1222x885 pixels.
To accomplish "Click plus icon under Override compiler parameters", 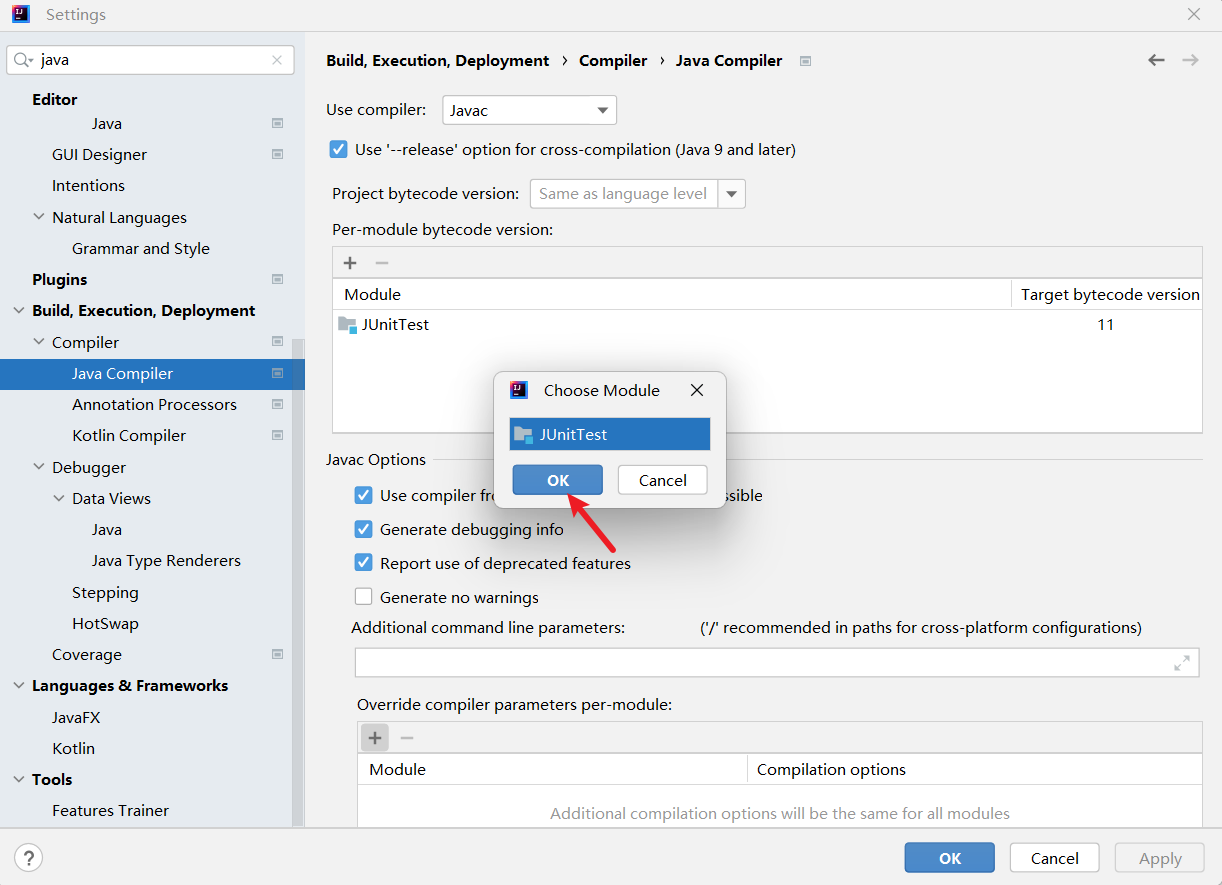I will (x=375, y=738).
